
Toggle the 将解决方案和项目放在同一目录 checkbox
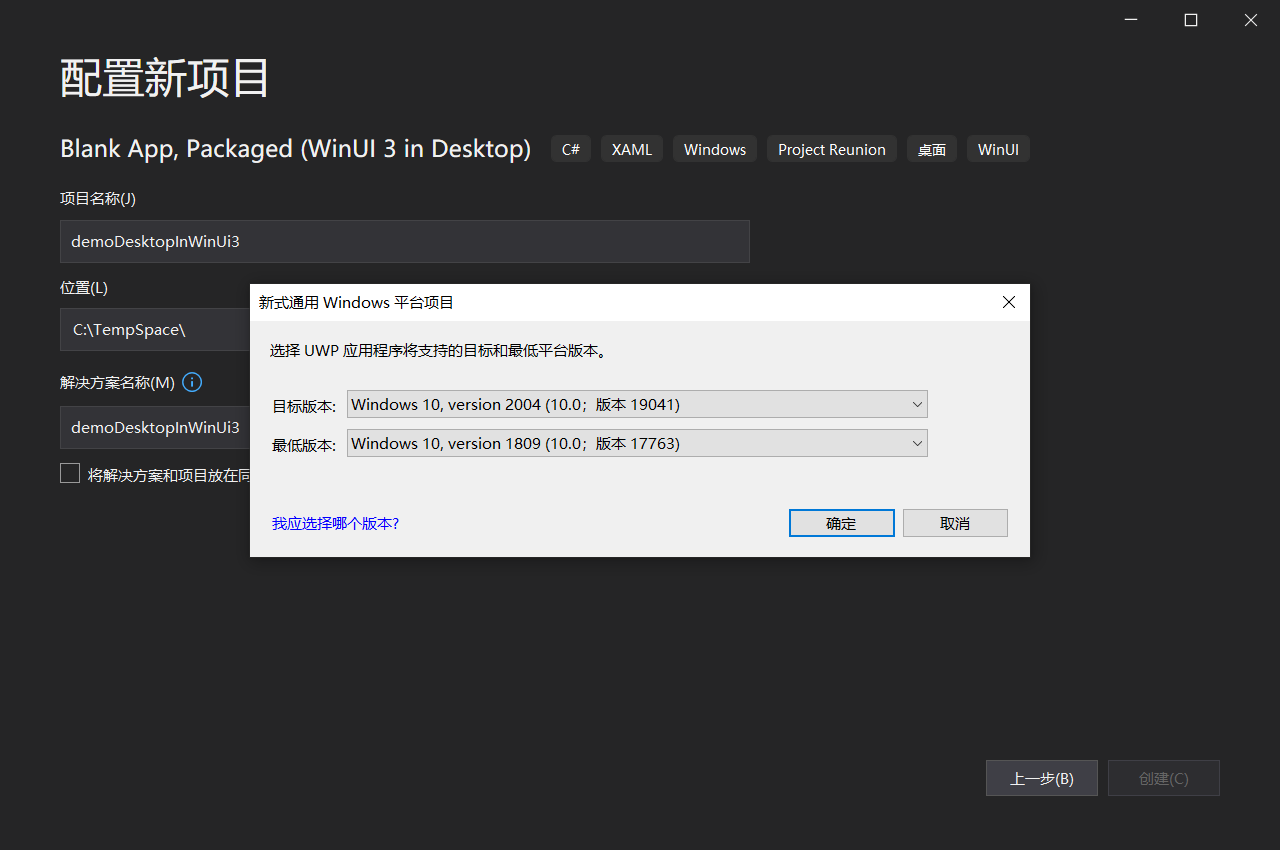click(70, 474)
